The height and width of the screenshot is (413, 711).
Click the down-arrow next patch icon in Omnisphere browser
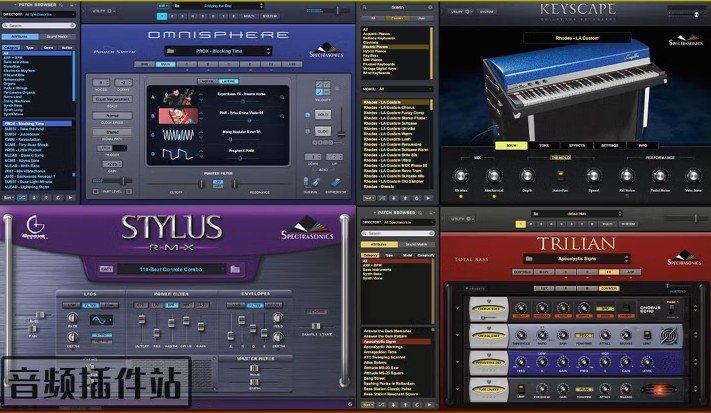pos(34,198)
